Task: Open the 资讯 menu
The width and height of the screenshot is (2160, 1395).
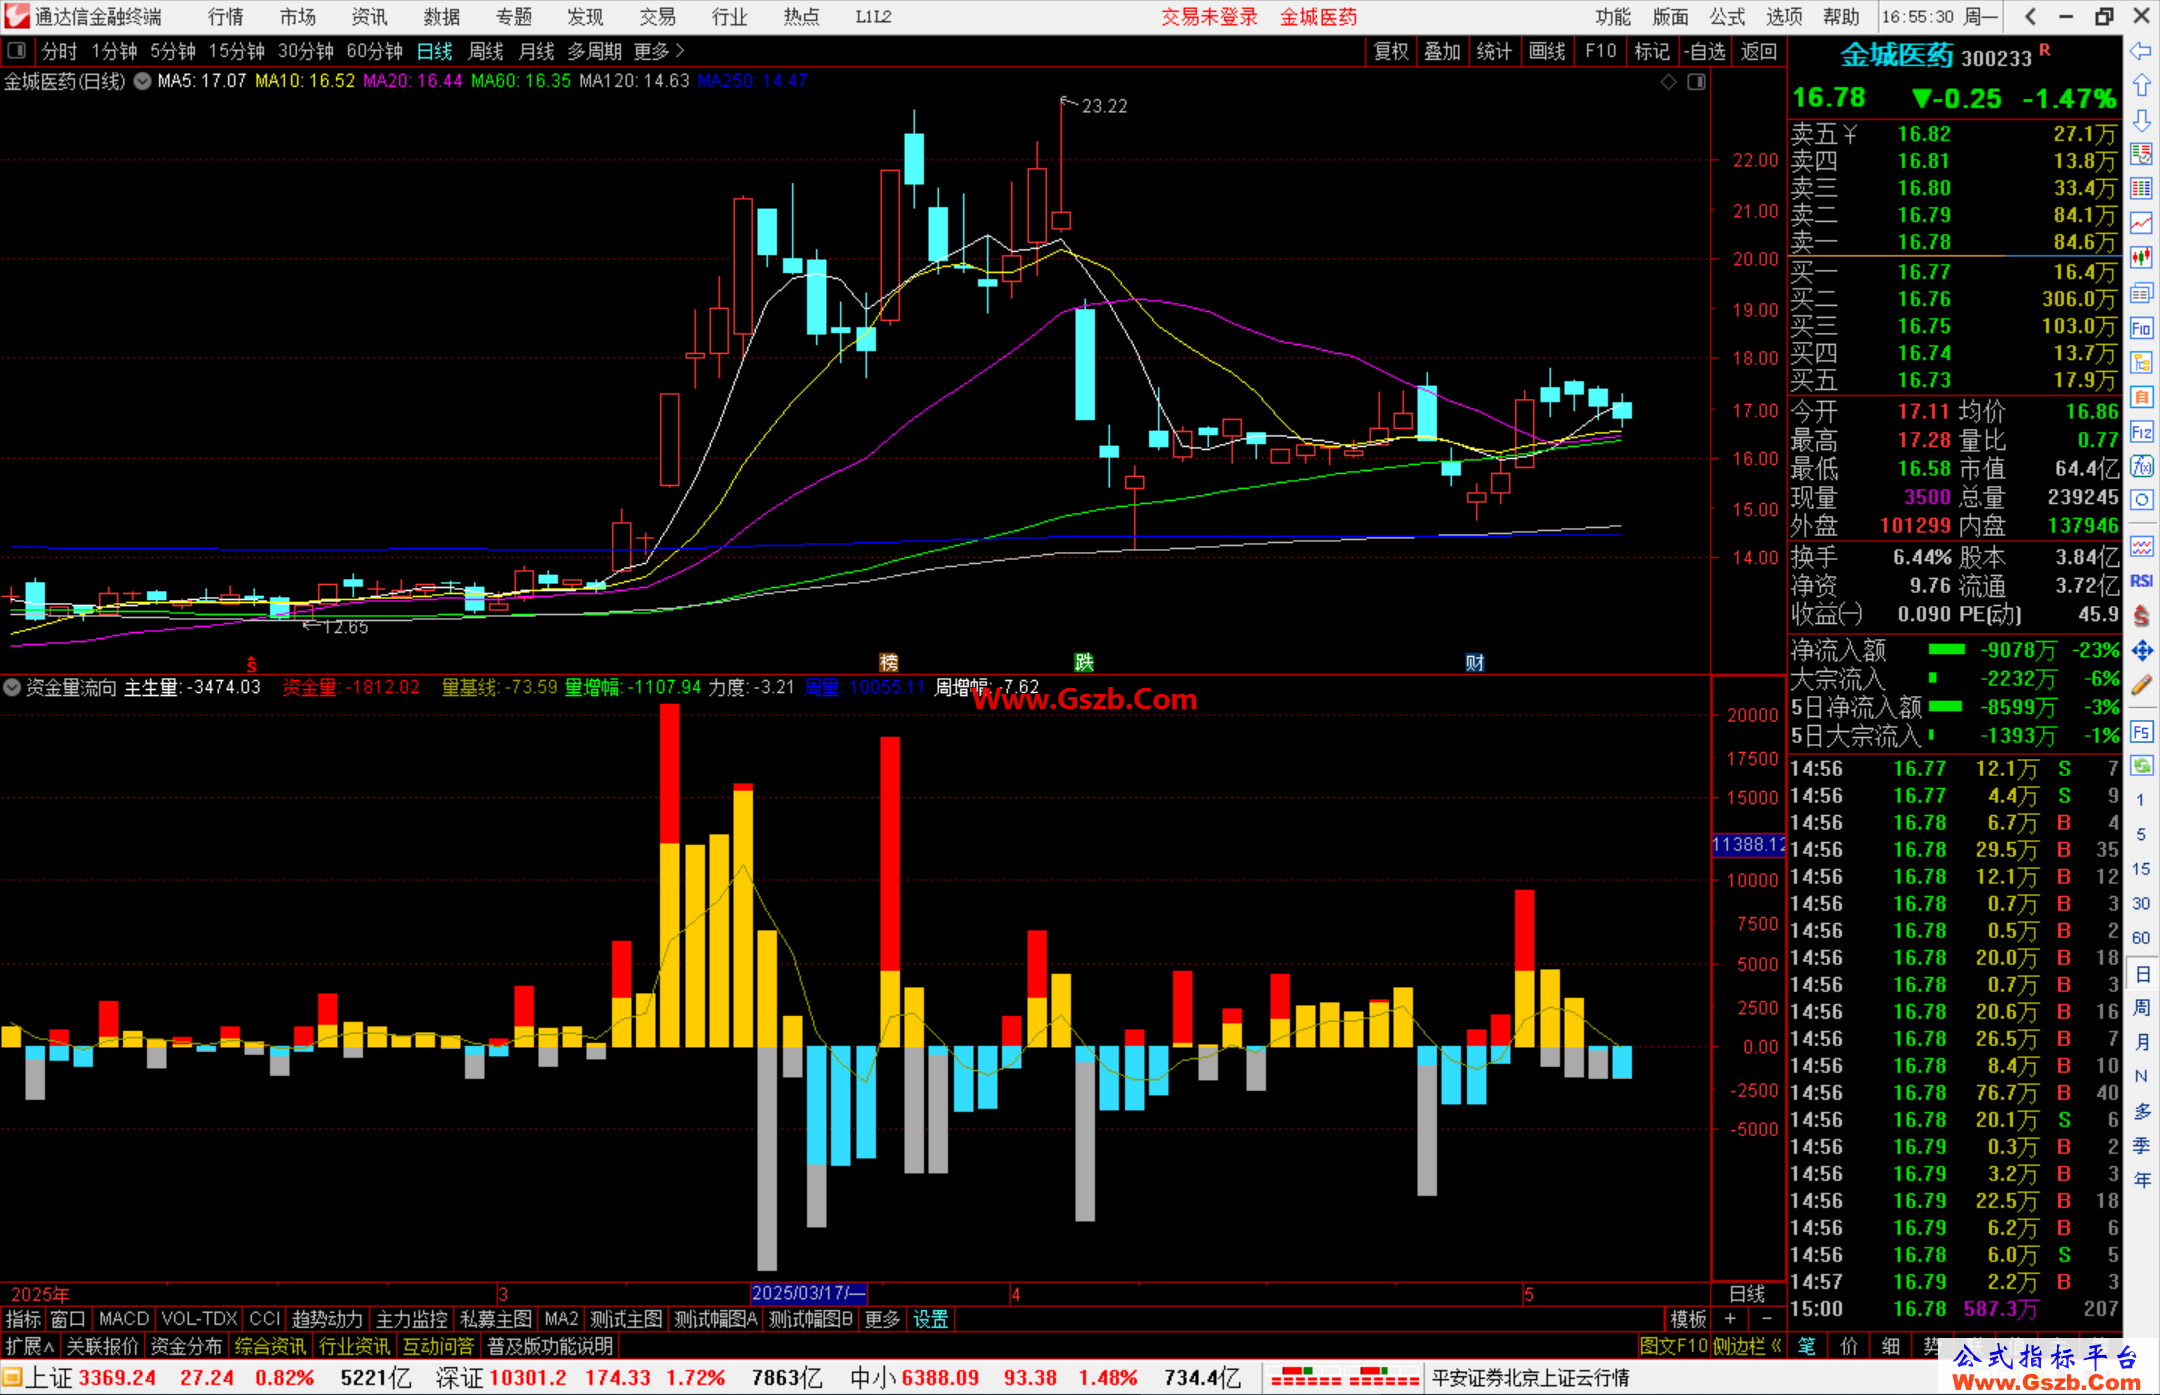Action: (369, 17)
